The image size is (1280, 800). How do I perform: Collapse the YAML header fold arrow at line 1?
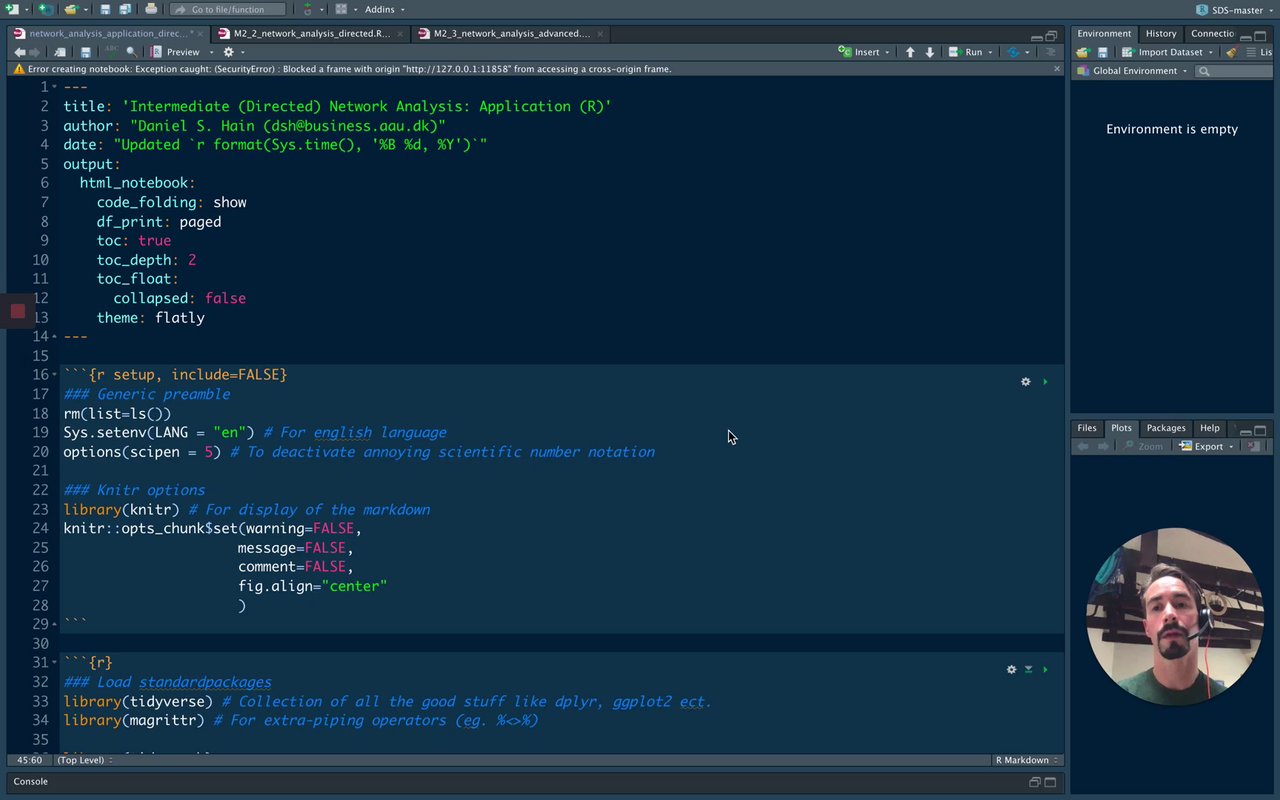[x=54, y=87]
